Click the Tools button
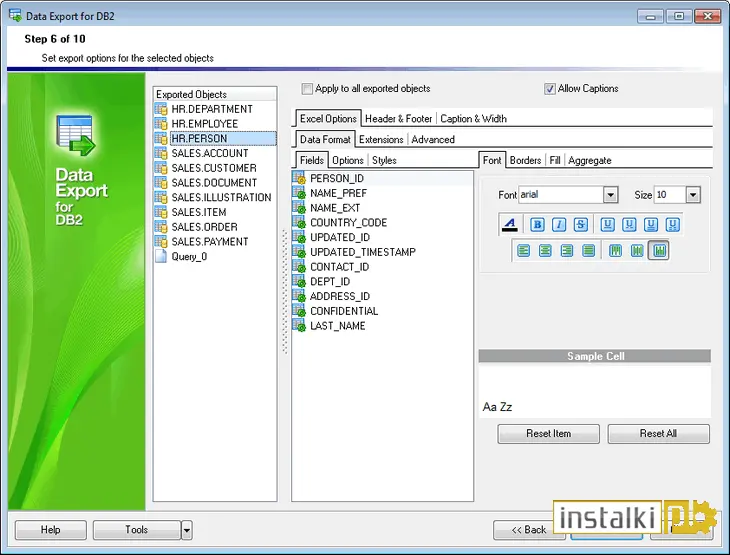This screenshot has width=730, height=555. (136, 530)
